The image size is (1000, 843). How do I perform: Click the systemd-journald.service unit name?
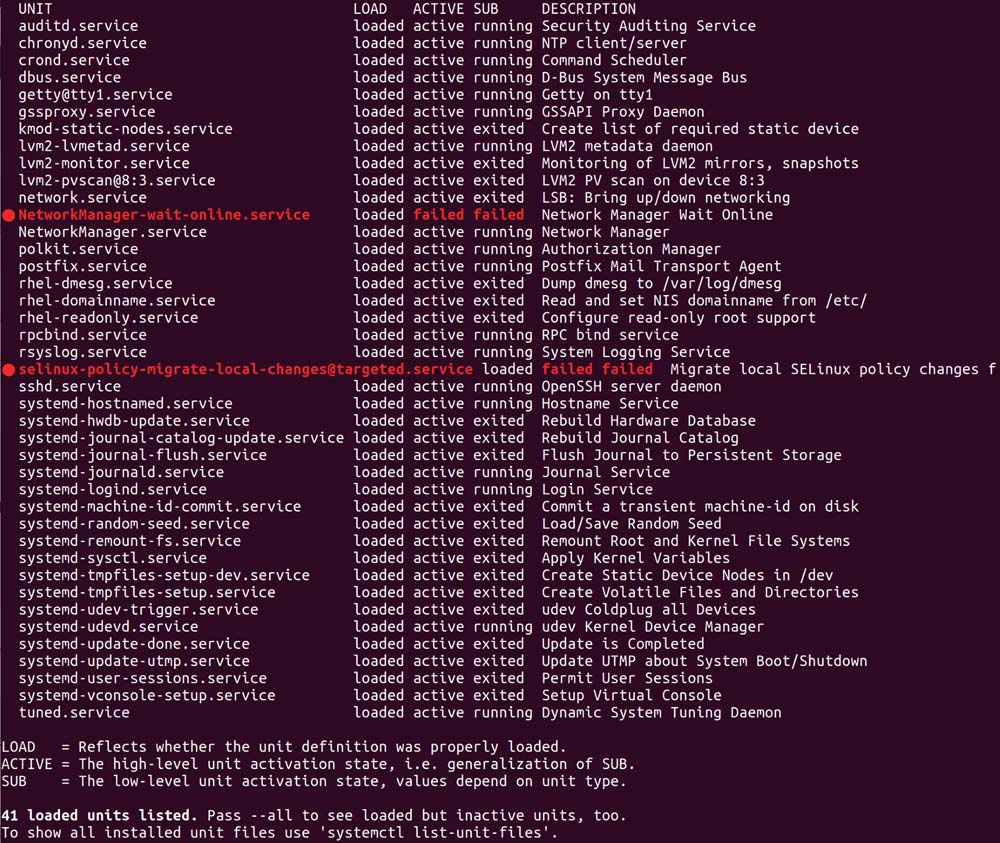[121, 472]
